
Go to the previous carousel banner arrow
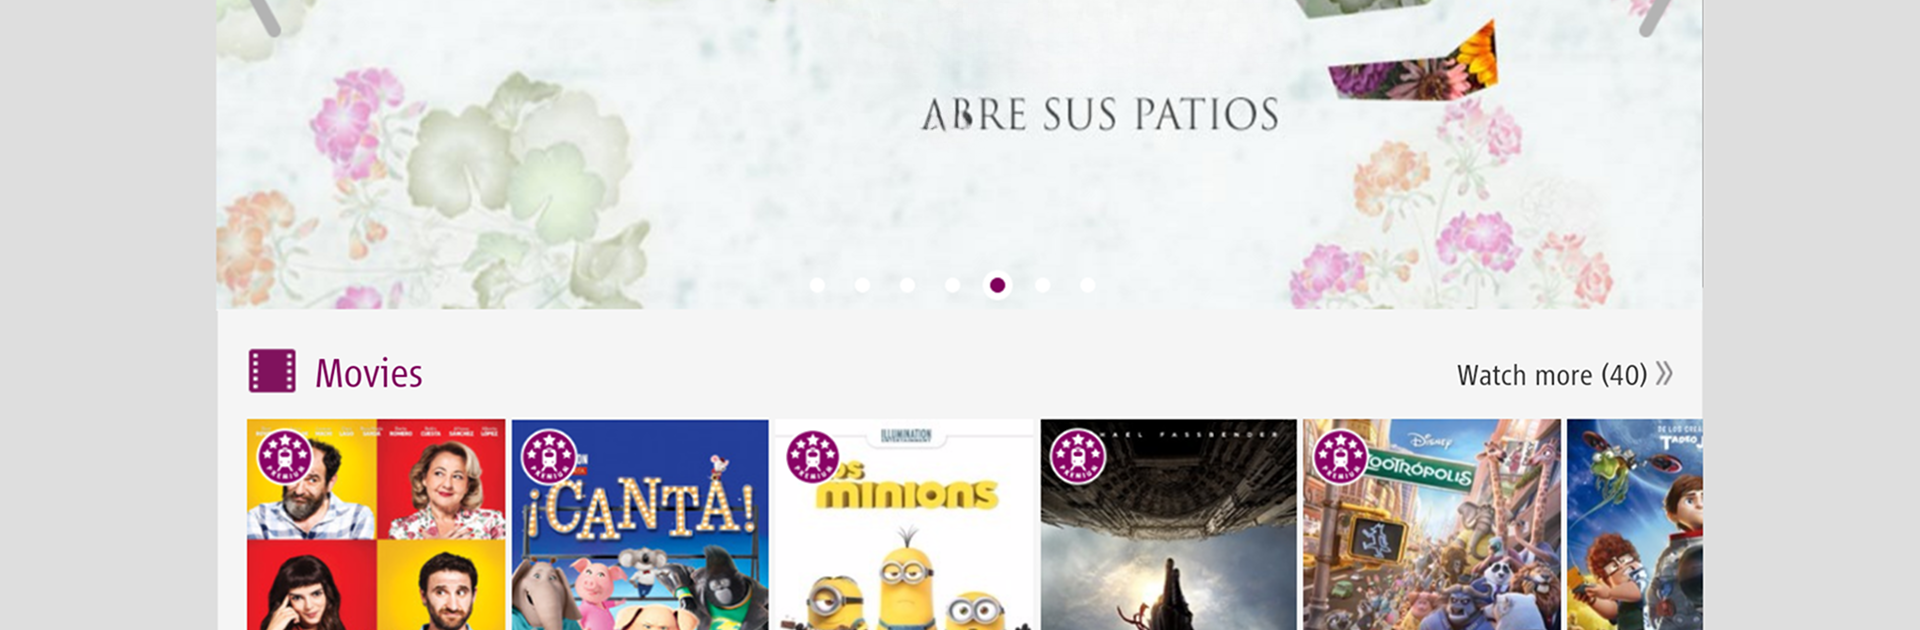coord(266,16)
